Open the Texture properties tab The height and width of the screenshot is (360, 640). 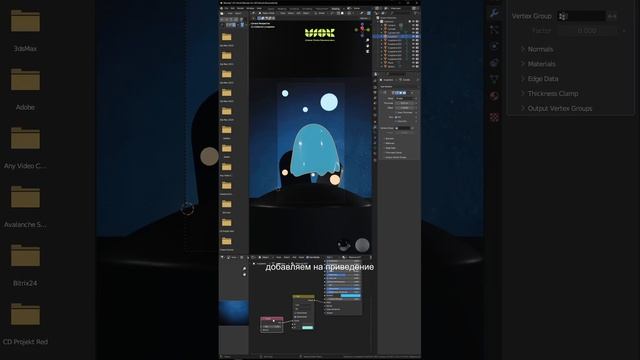(494, 118)
